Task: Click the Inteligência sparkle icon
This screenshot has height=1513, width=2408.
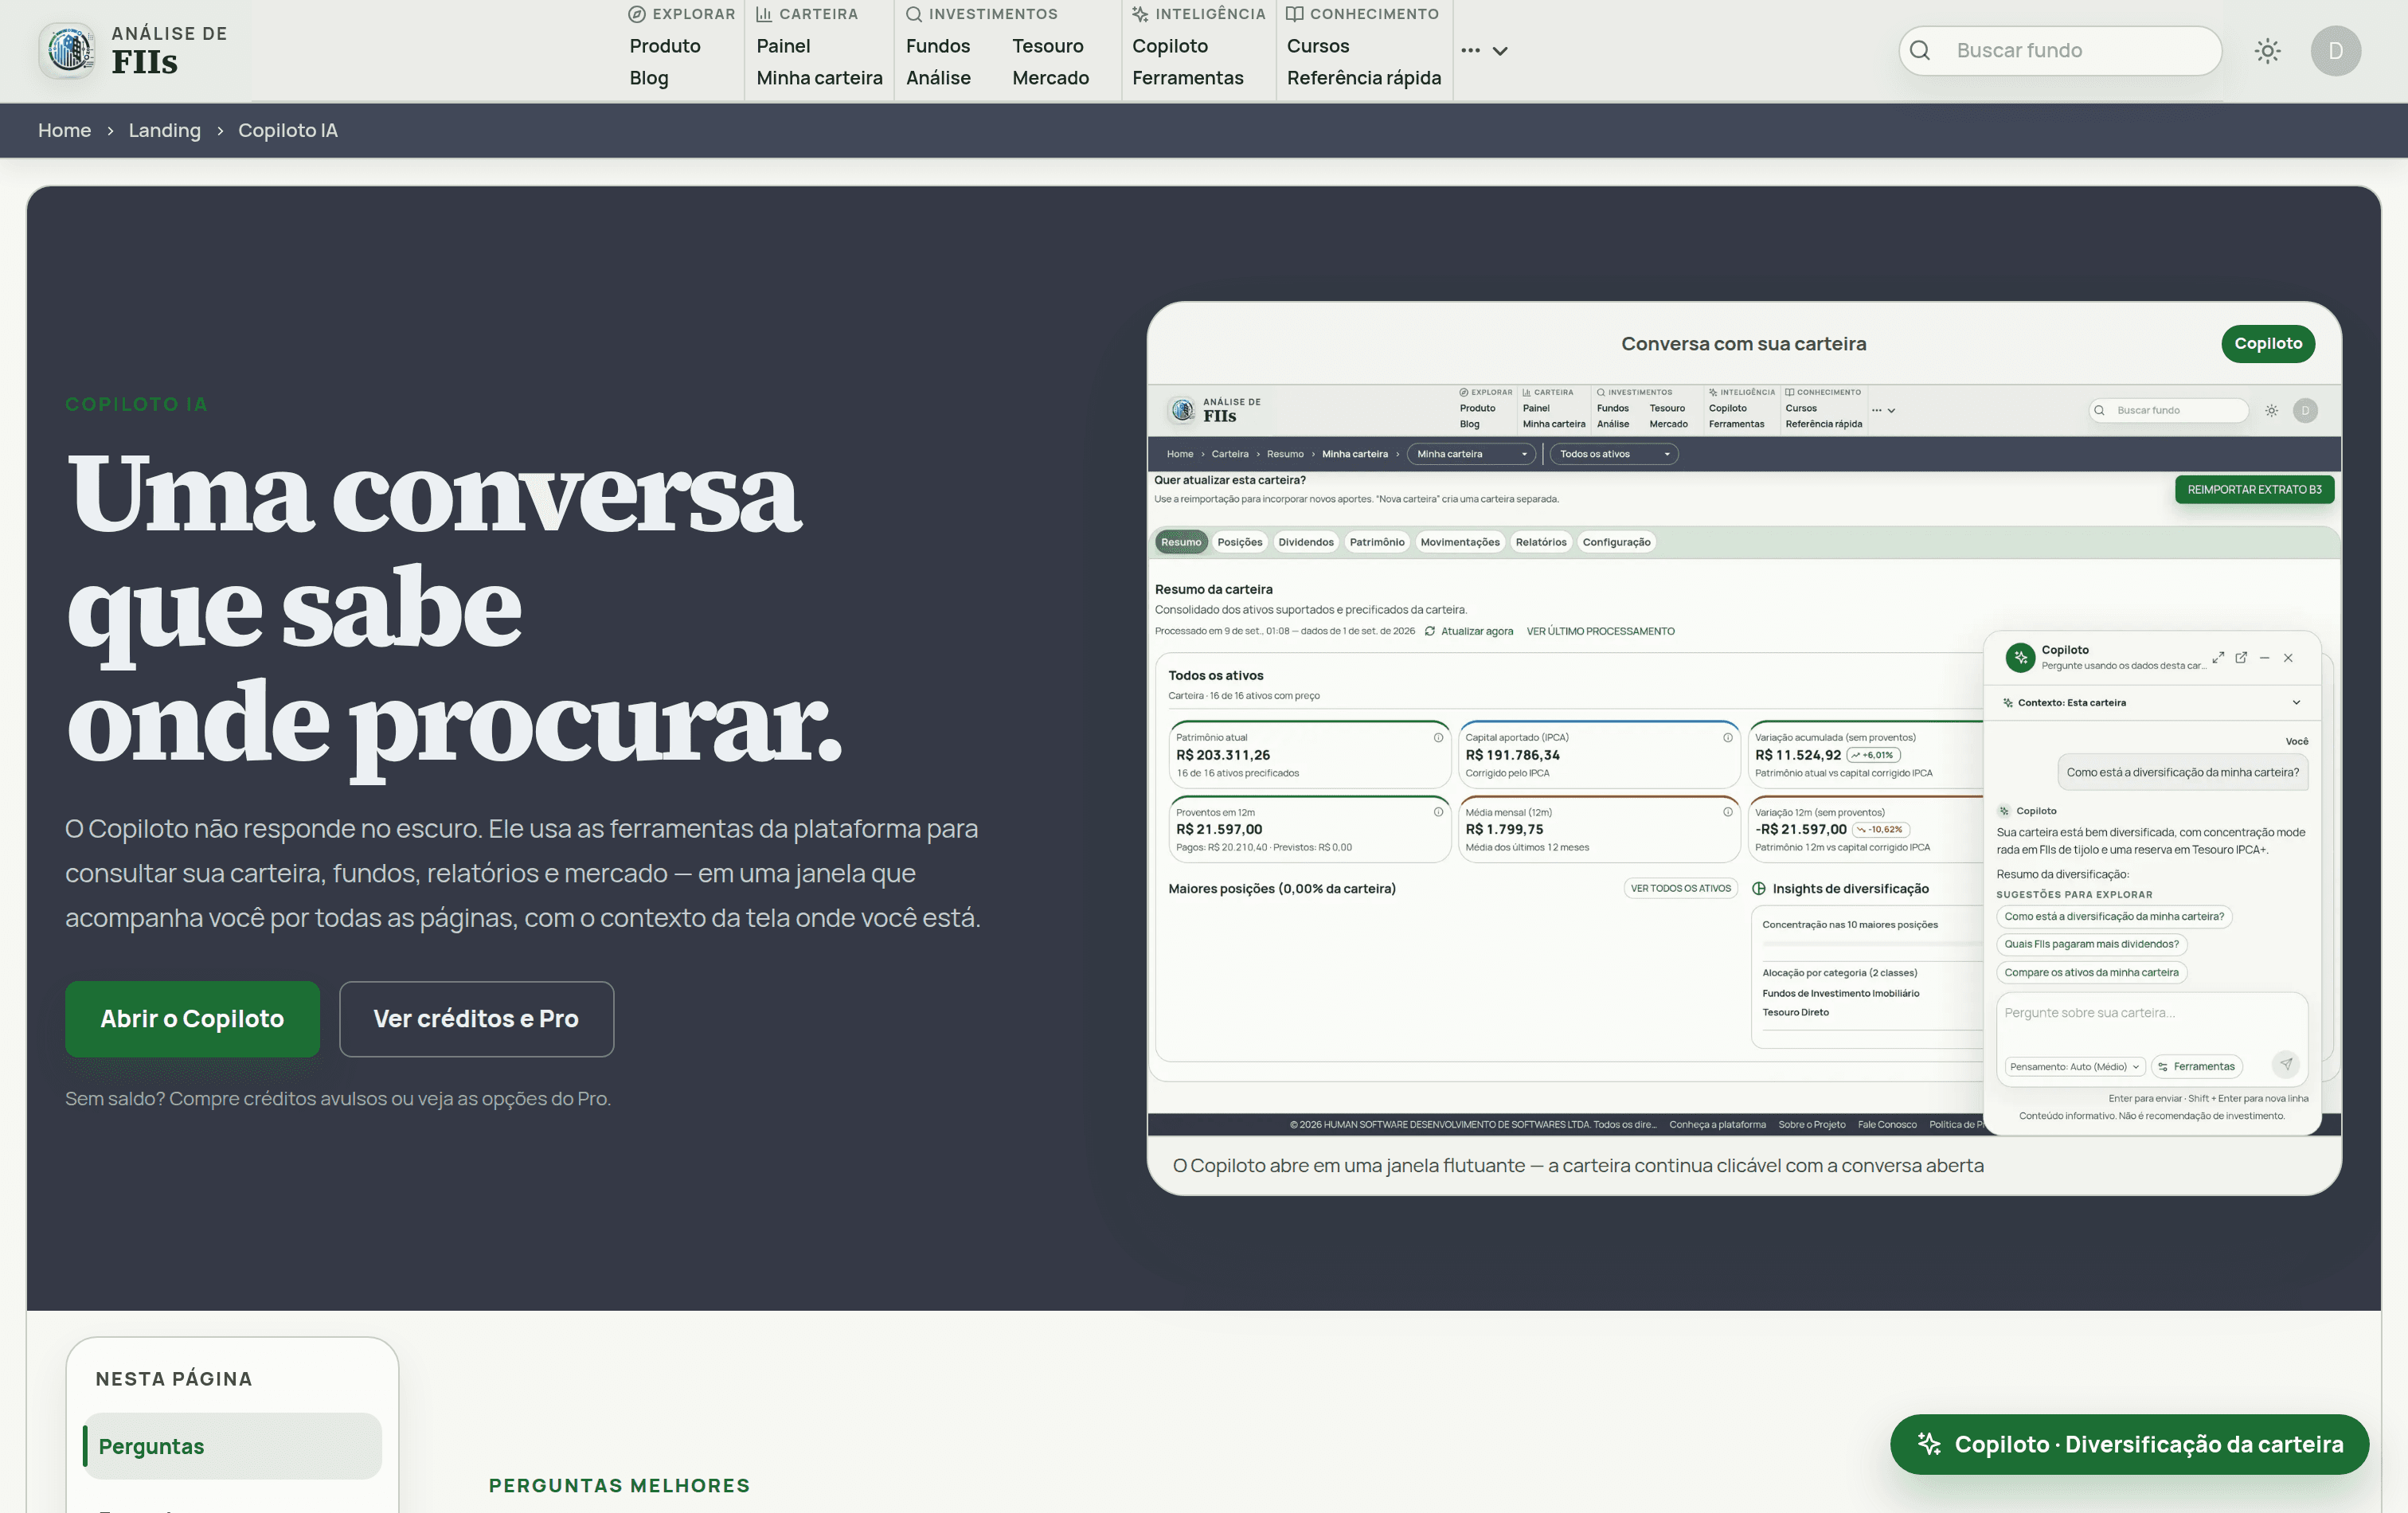Action: pos(1140,14)
